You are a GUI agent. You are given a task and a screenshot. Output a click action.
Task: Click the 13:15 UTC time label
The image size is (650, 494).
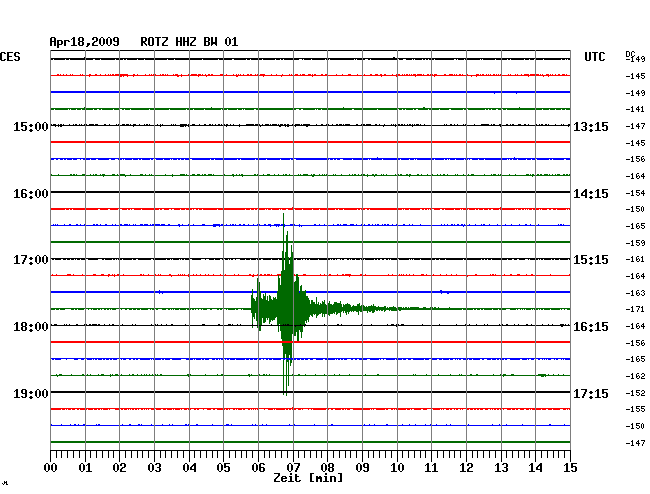[591, 126]
